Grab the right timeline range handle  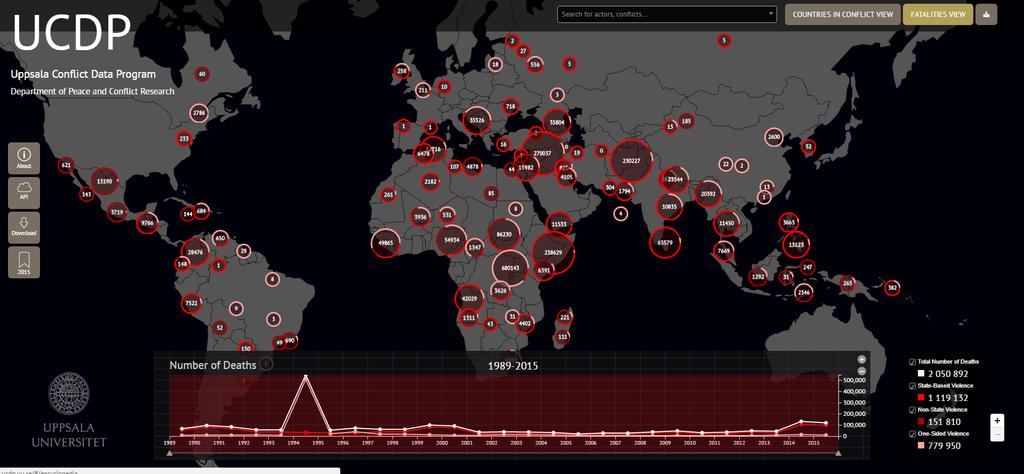coord(839,452)
